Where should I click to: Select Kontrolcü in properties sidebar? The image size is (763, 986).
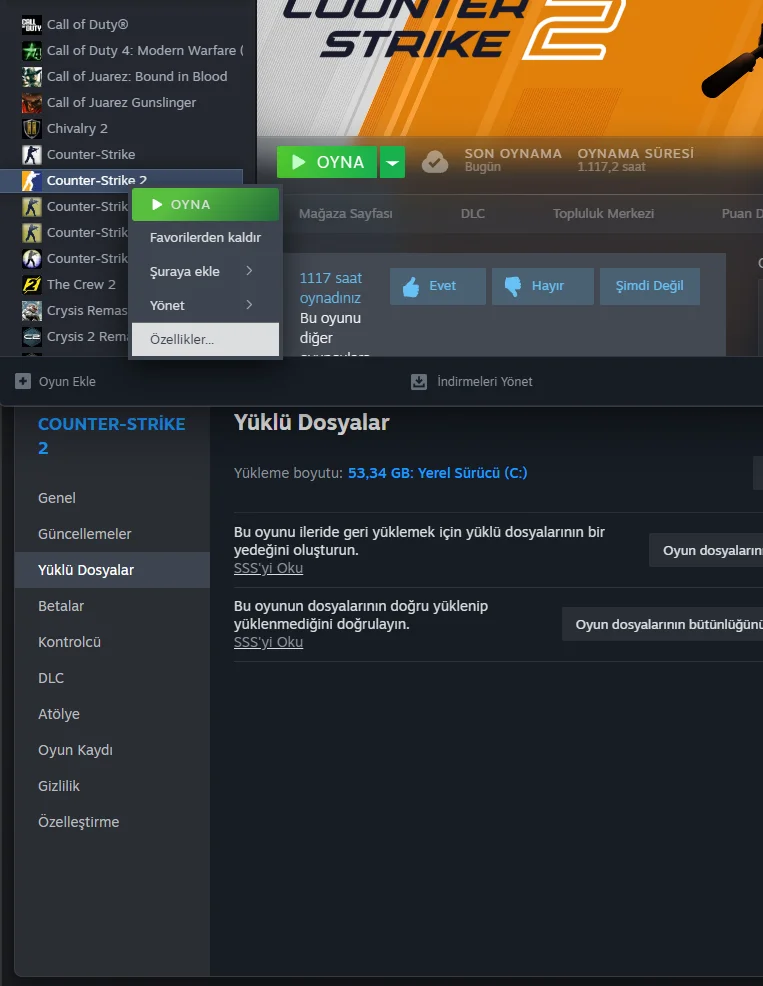point(112,642)
